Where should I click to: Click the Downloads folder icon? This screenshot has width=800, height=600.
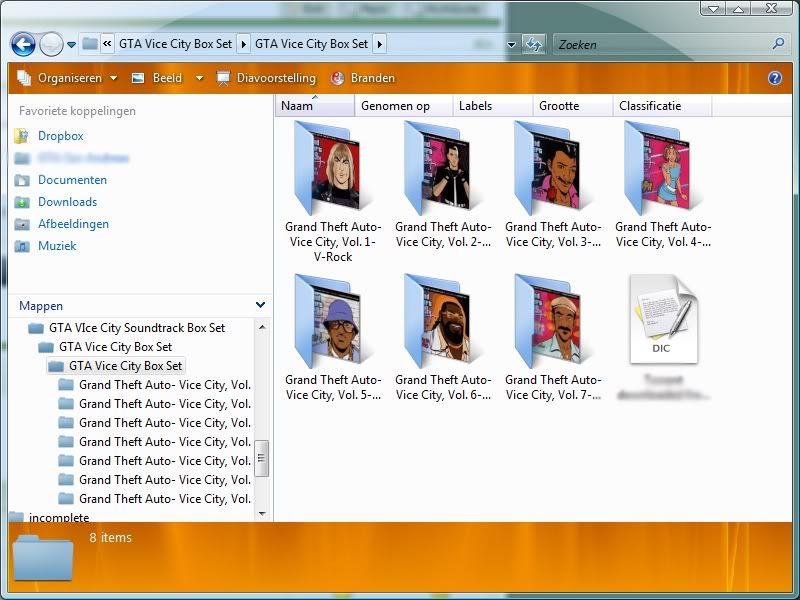[22, 203]
